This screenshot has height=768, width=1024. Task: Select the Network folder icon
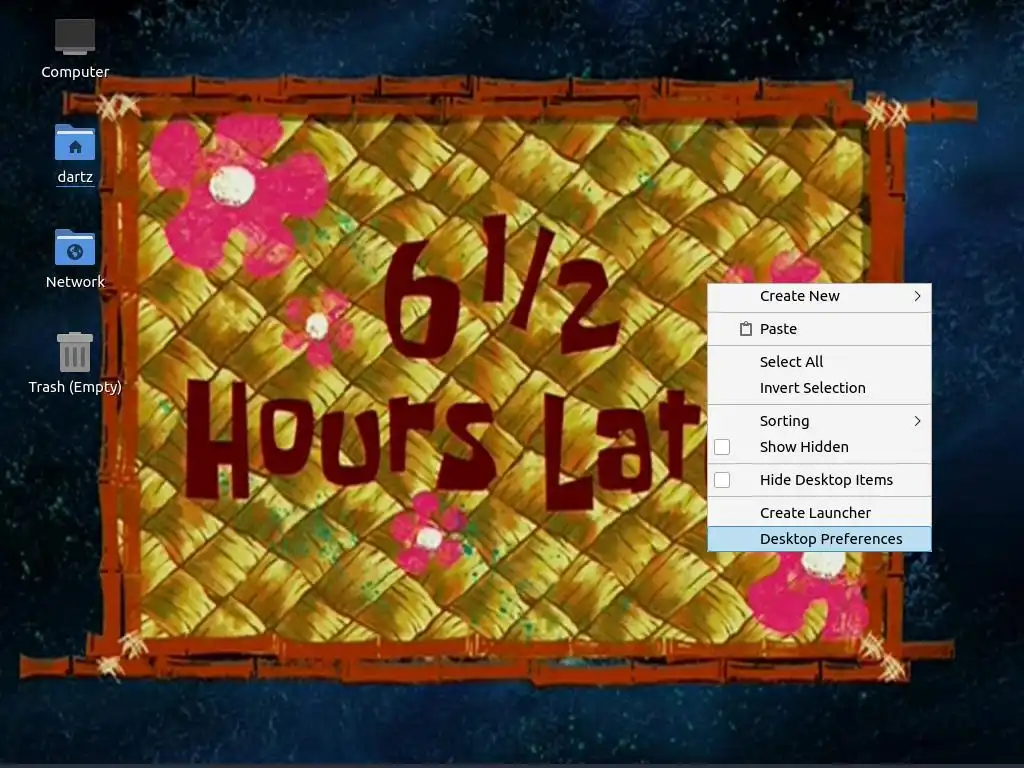(x=75, y=247)
